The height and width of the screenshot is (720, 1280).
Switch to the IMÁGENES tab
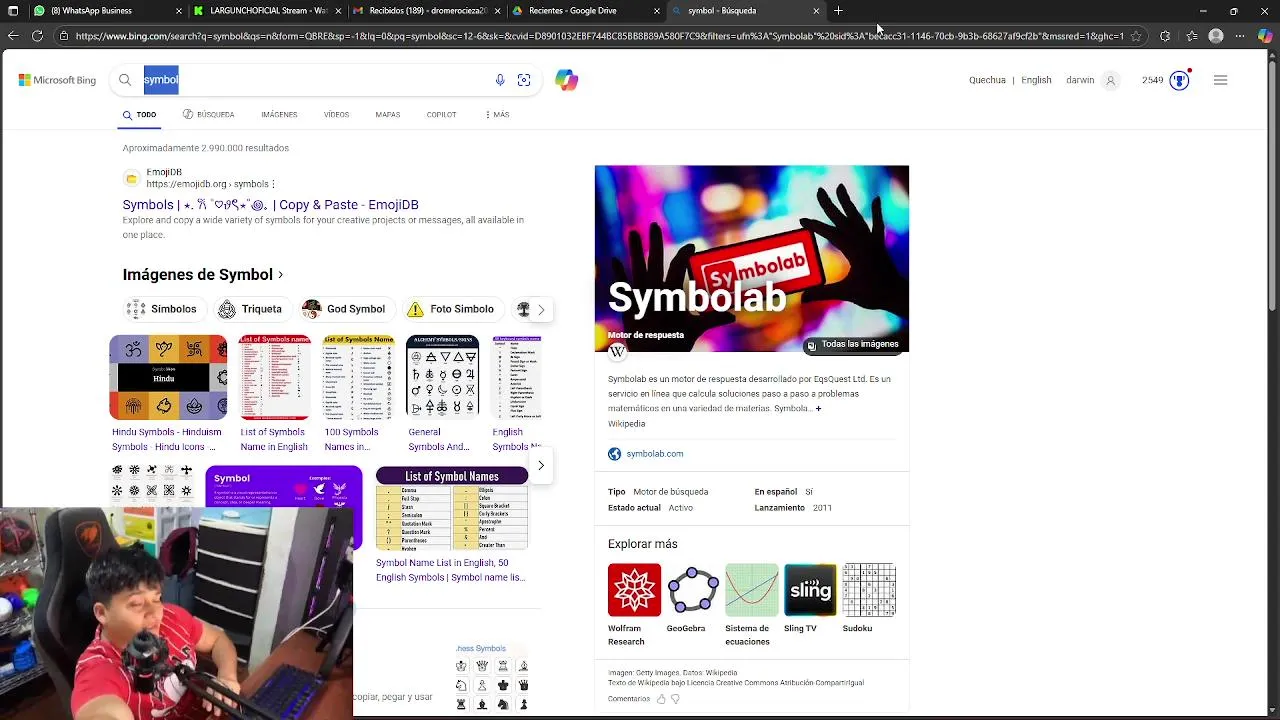(279, 115)
